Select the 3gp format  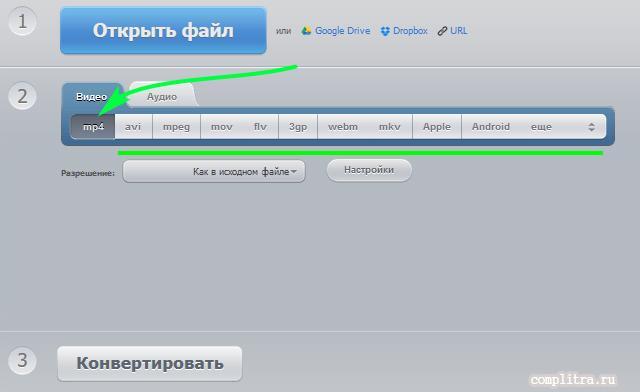point(298,127)
